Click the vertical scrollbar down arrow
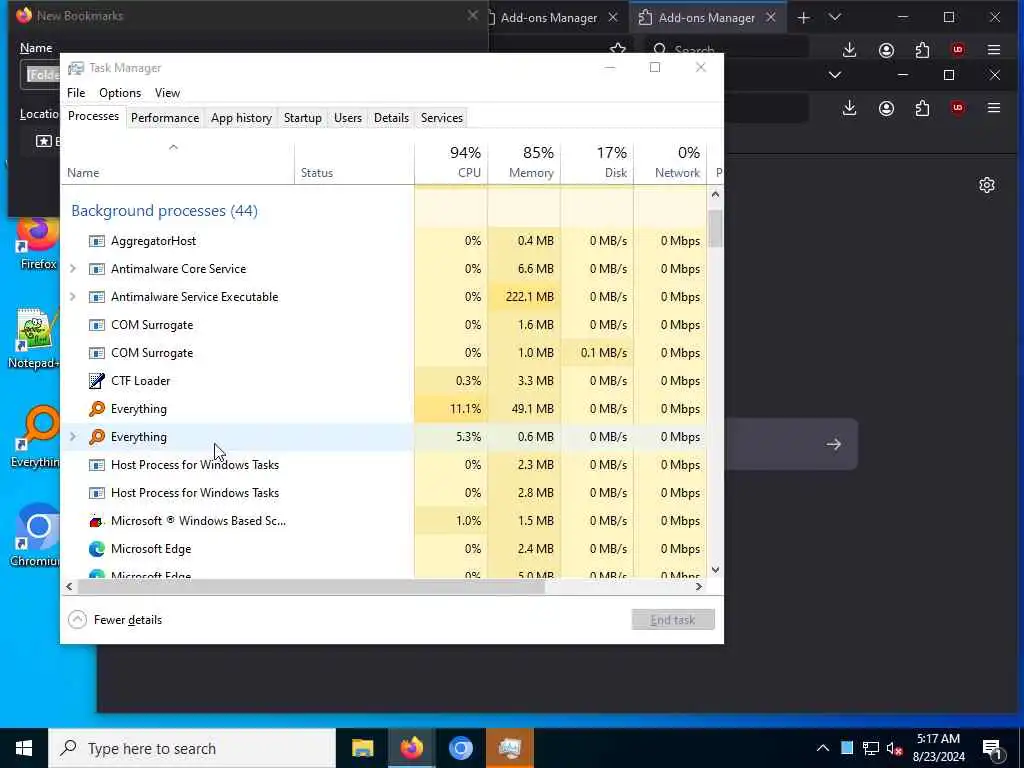Screen dimensions: 1024x768 click(715, 570)
